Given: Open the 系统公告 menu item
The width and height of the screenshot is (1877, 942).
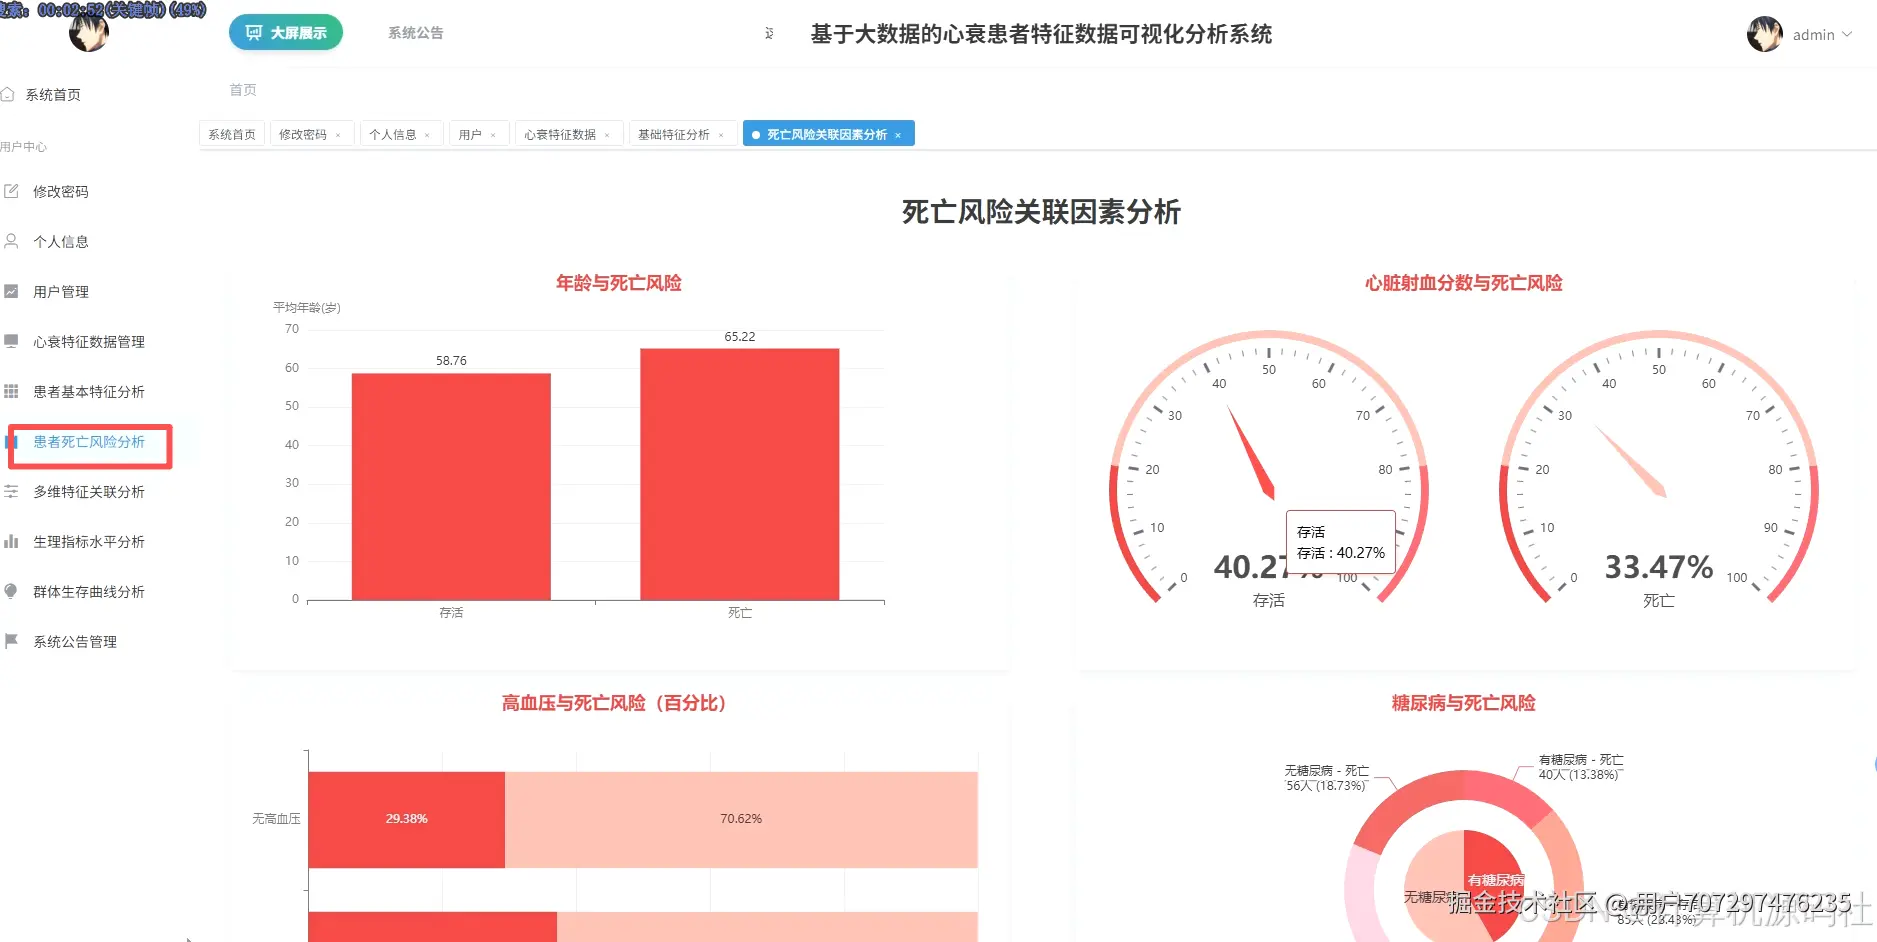Looking at the screenshot, I should pos(414,32).
